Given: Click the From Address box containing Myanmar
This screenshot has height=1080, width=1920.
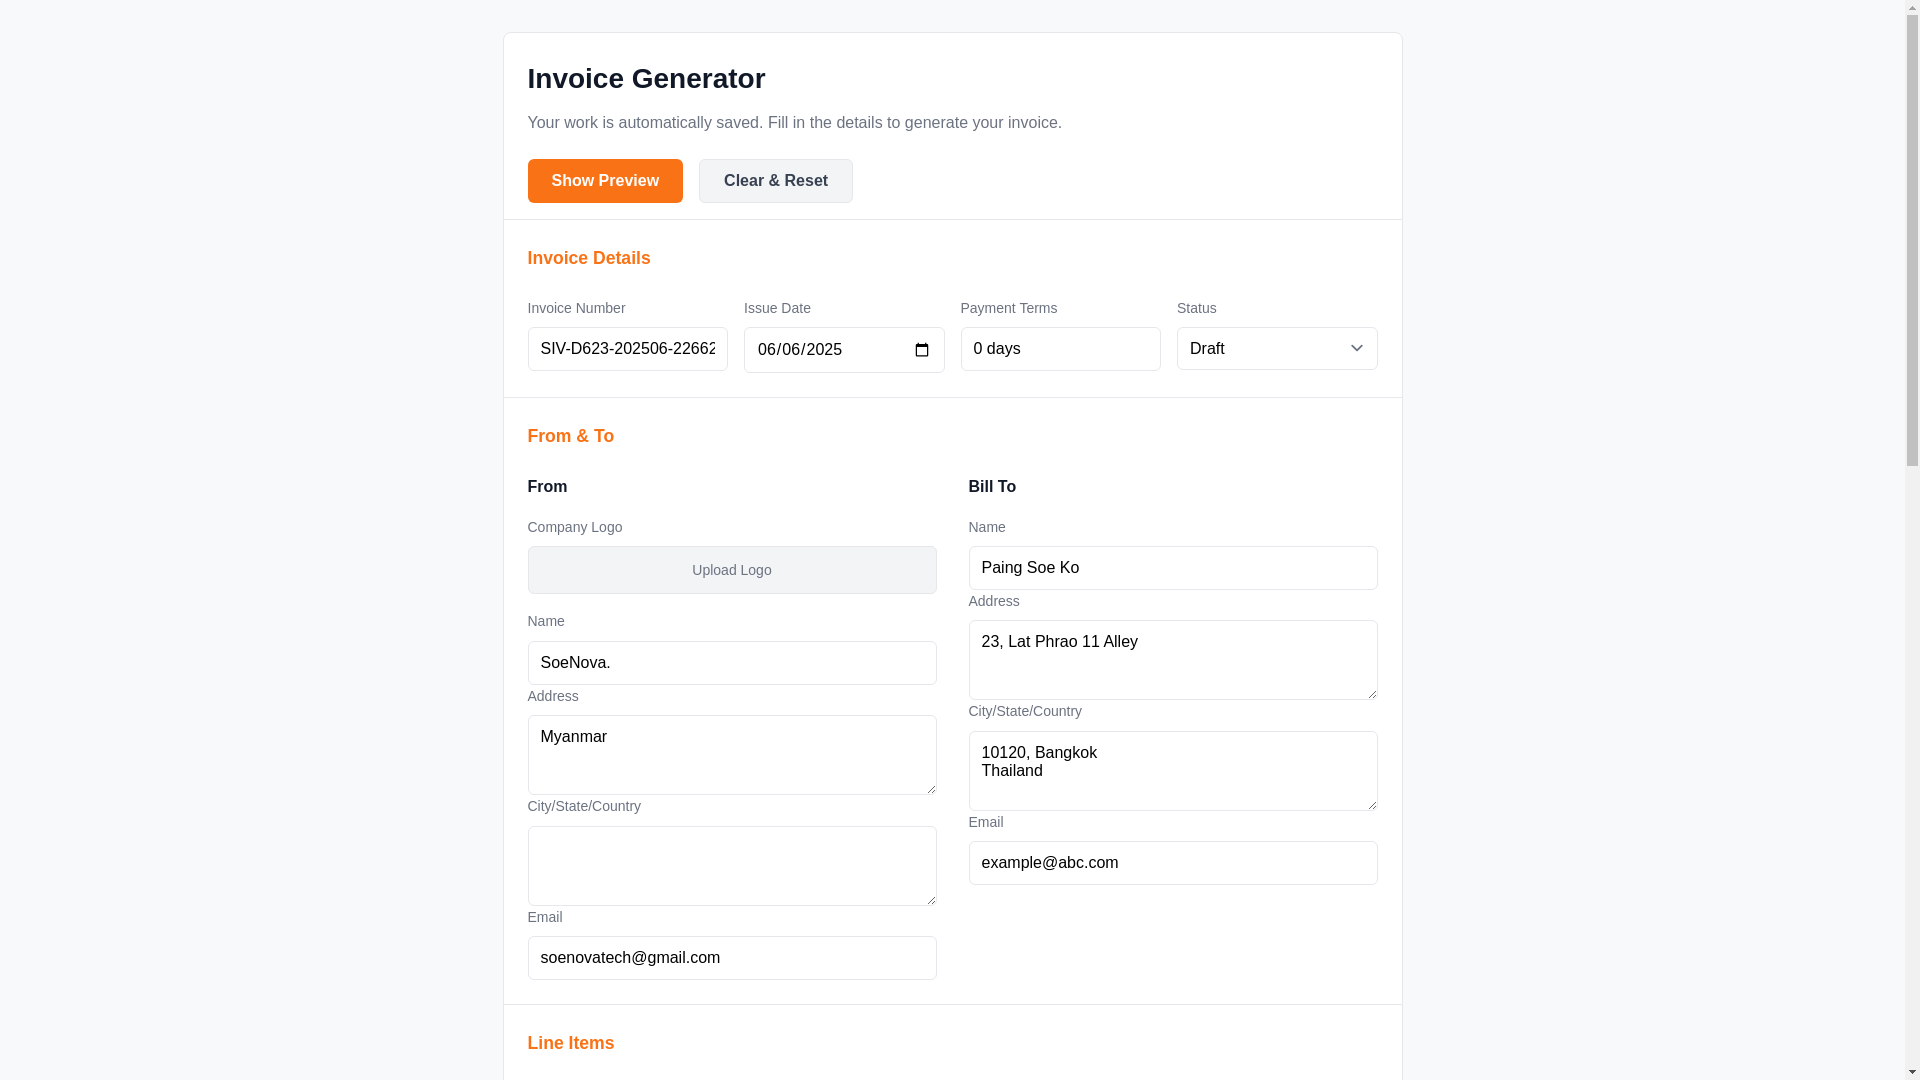Looking at the screenshot, I should [x=732, y=755].
